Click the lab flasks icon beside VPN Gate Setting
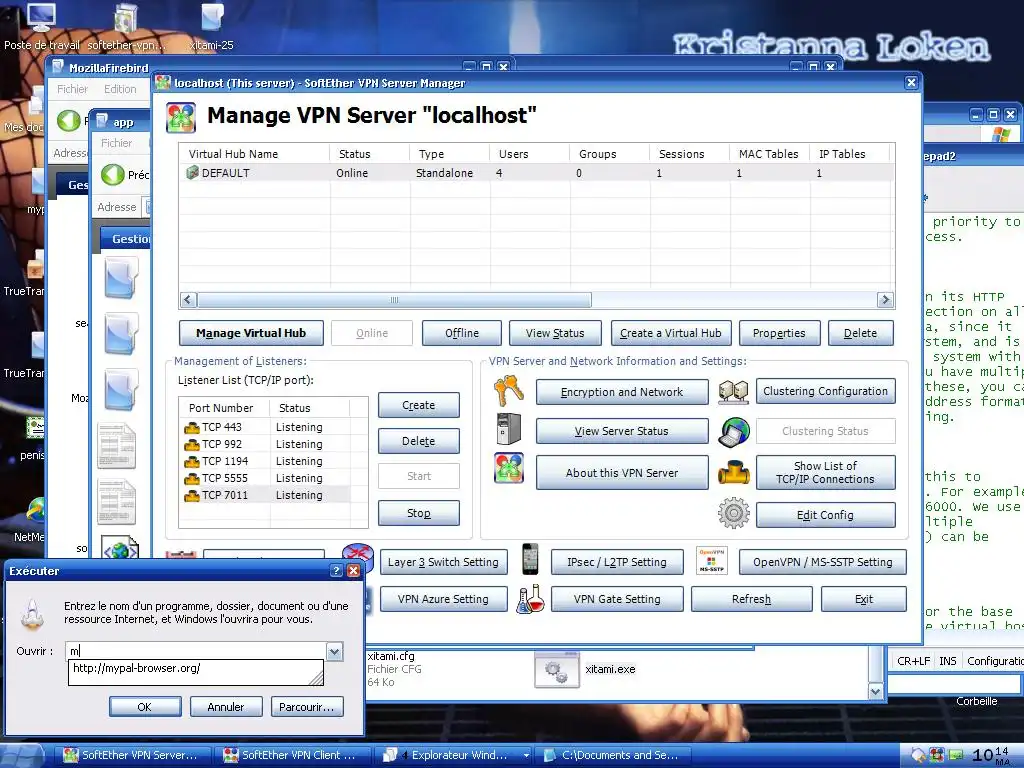Viewport: 1024px width, 768px height. click(x=530, y=599)
